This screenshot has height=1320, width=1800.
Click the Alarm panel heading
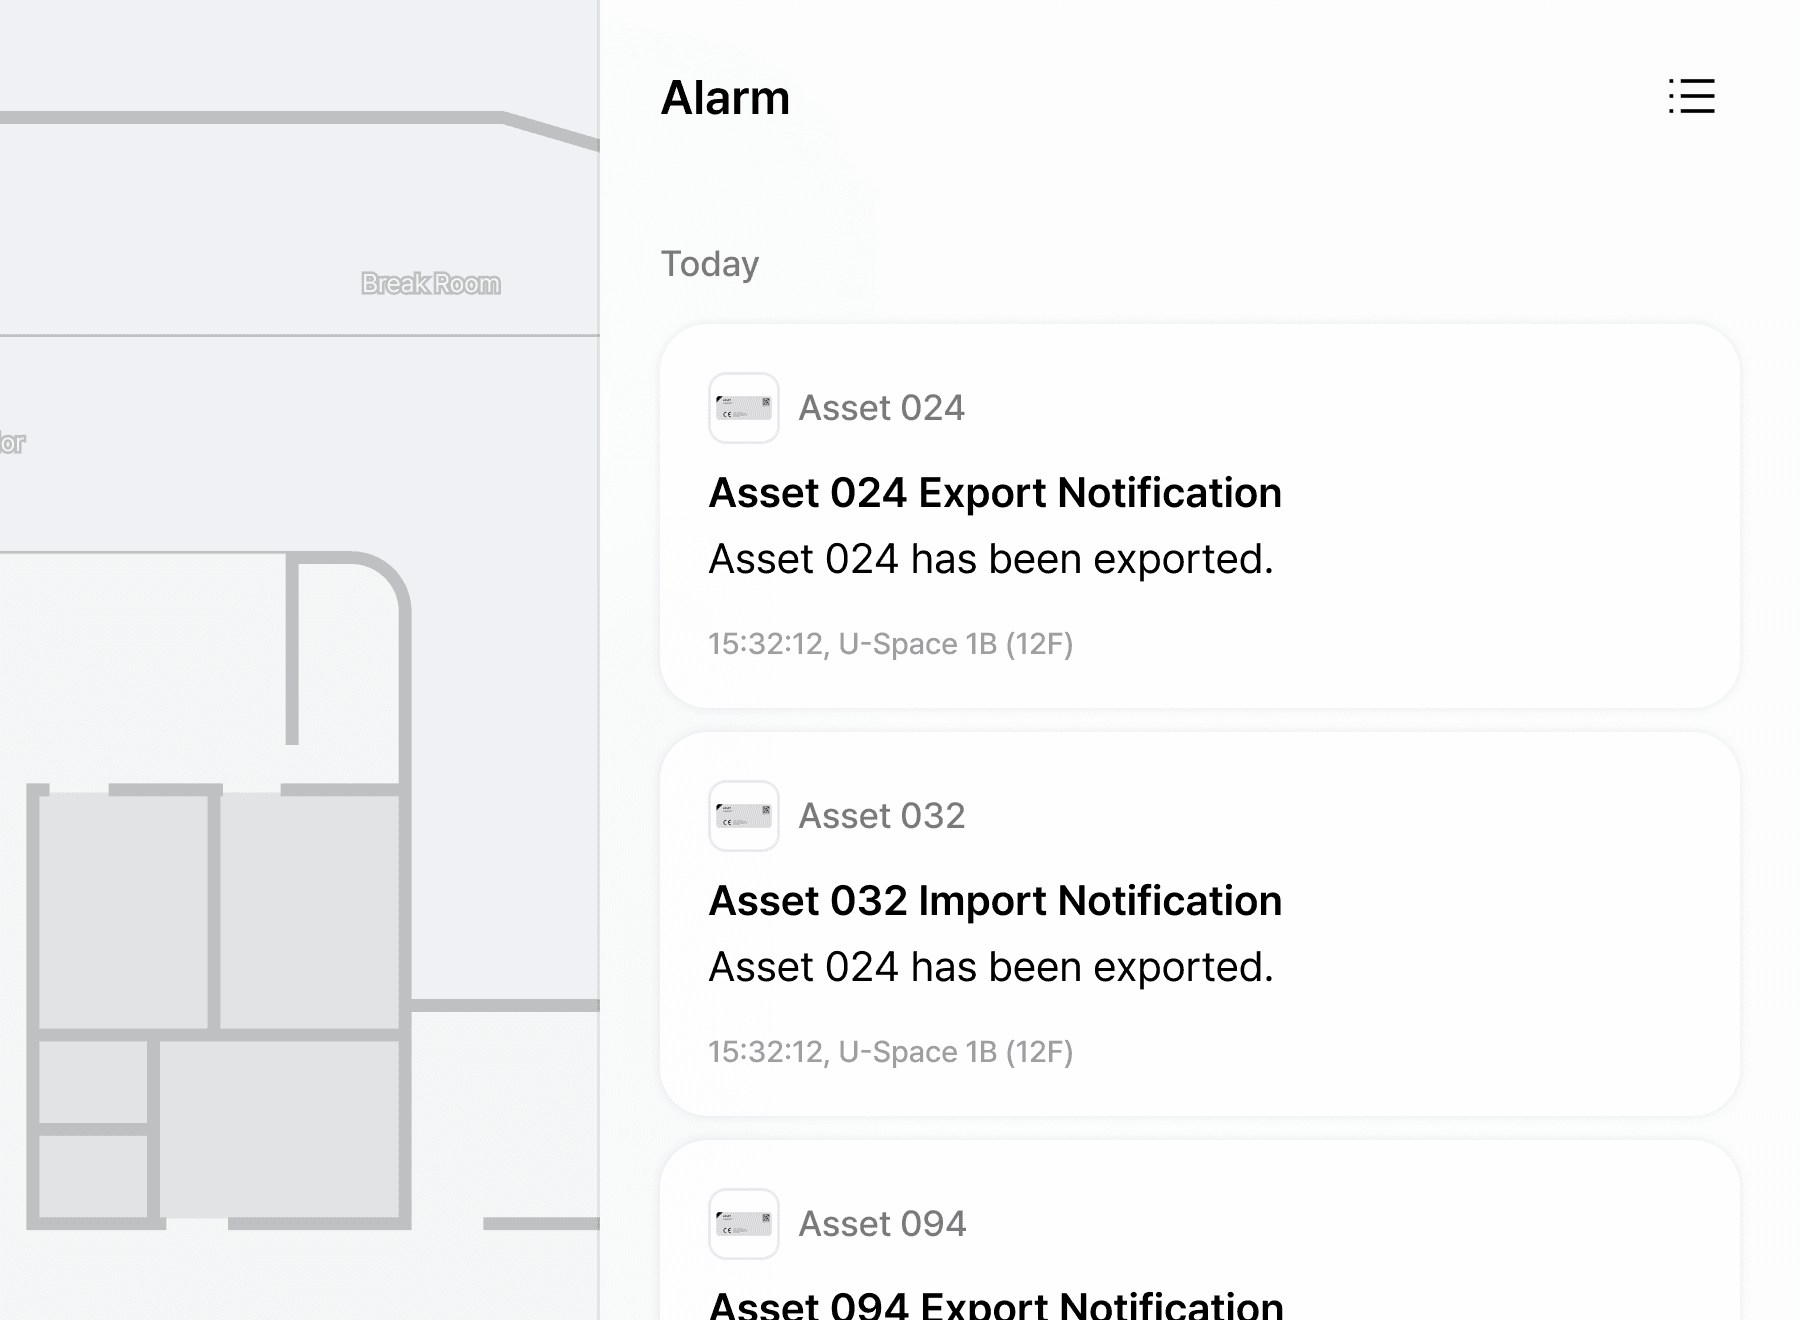click(x=725, y=98)
